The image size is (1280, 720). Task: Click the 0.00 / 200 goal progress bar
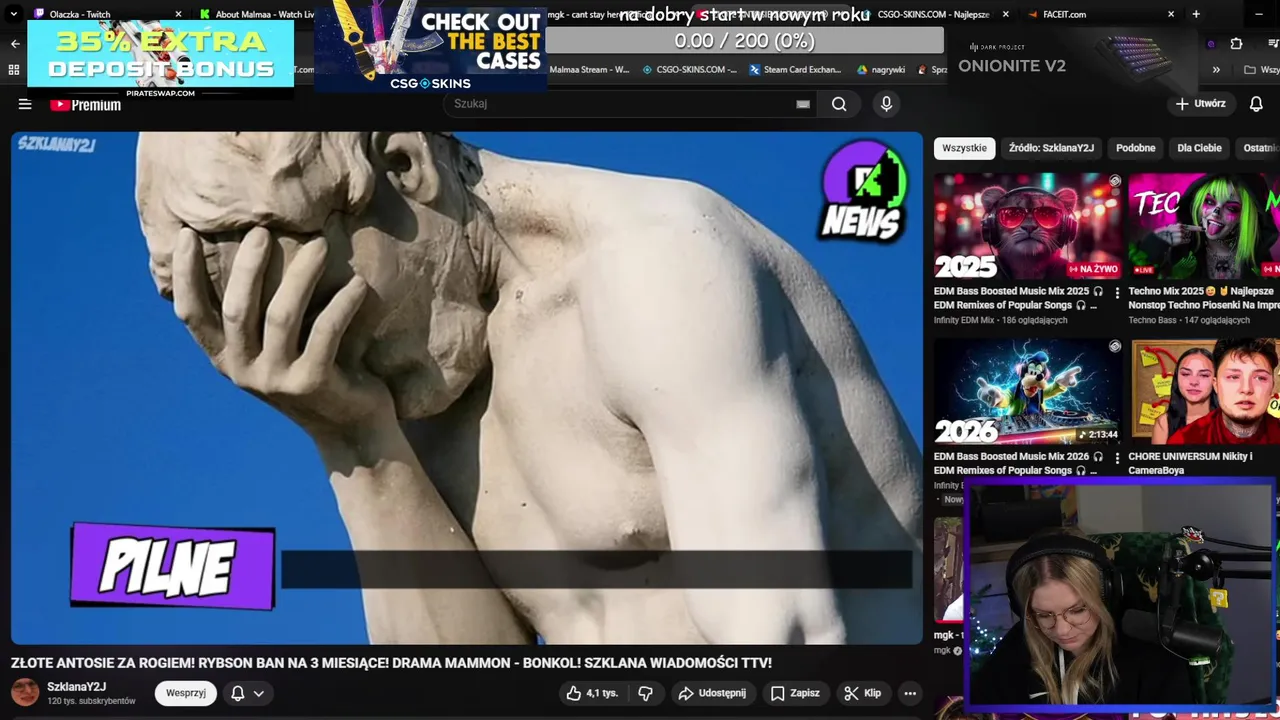(x=744, y=41)
